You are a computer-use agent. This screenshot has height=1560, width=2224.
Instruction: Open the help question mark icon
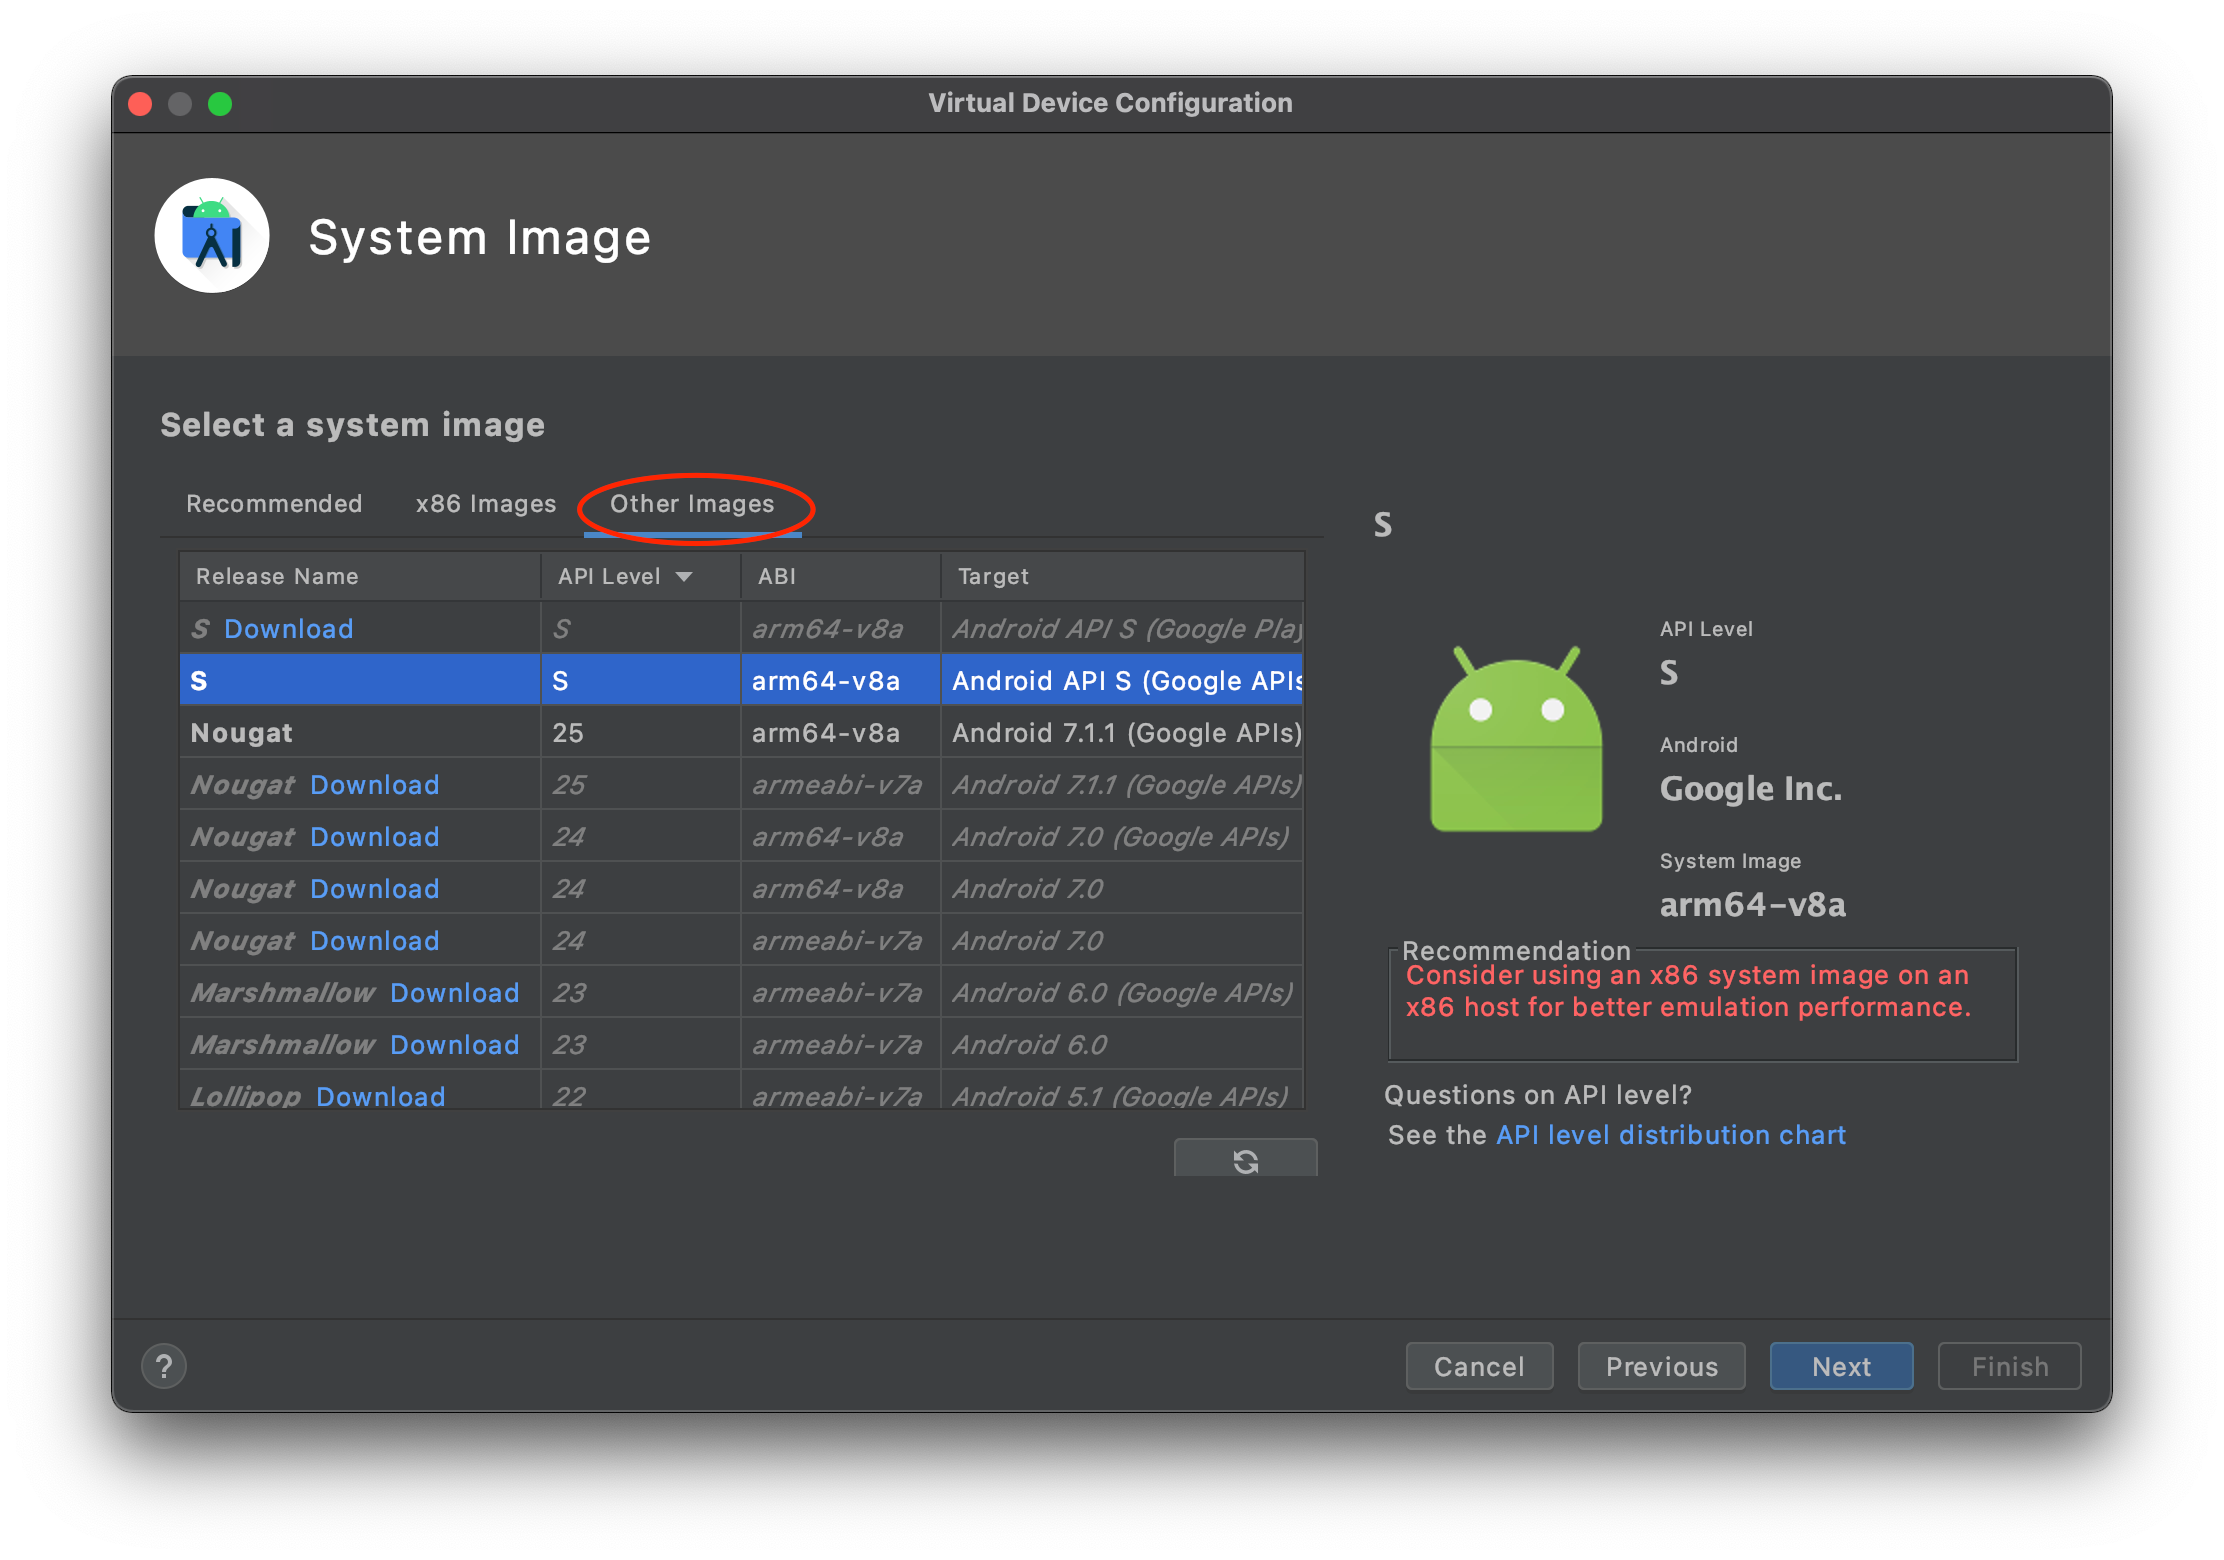tap(164, 1366)
